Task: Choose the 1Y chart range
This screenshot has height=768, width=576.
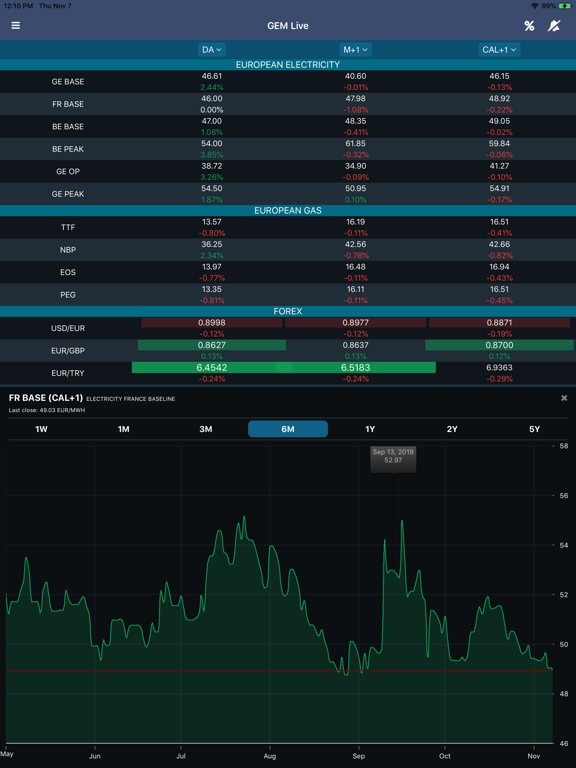Action: 370,429
